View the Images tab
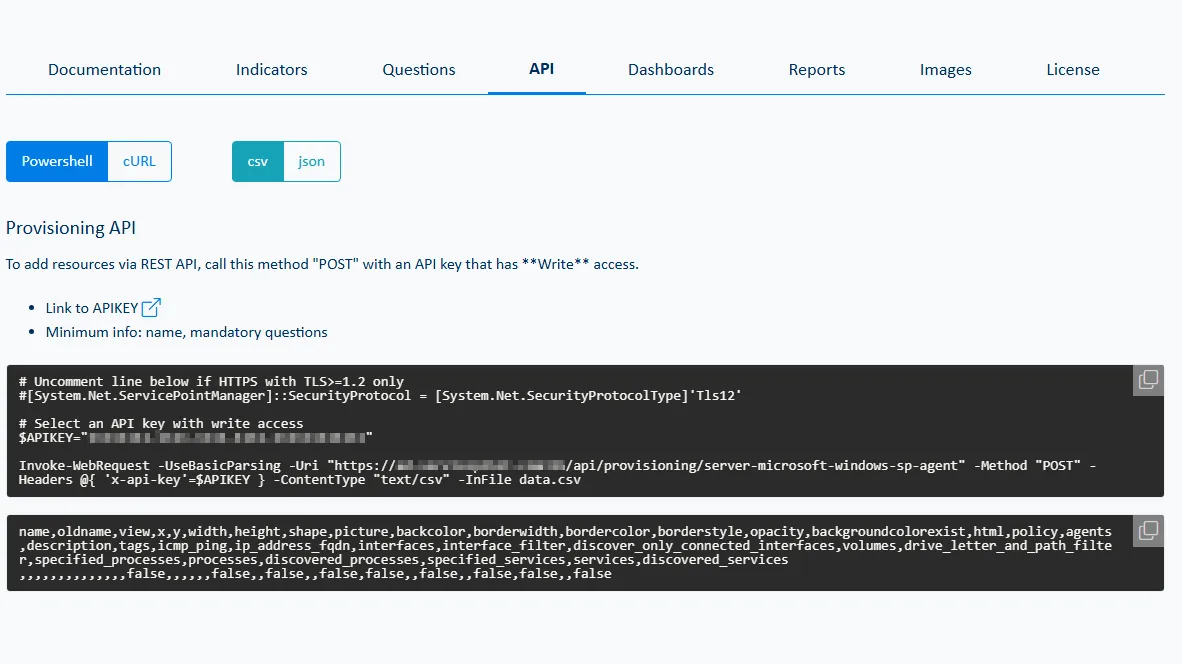This screenshot has width=1182, height=664. click(945, 69)
